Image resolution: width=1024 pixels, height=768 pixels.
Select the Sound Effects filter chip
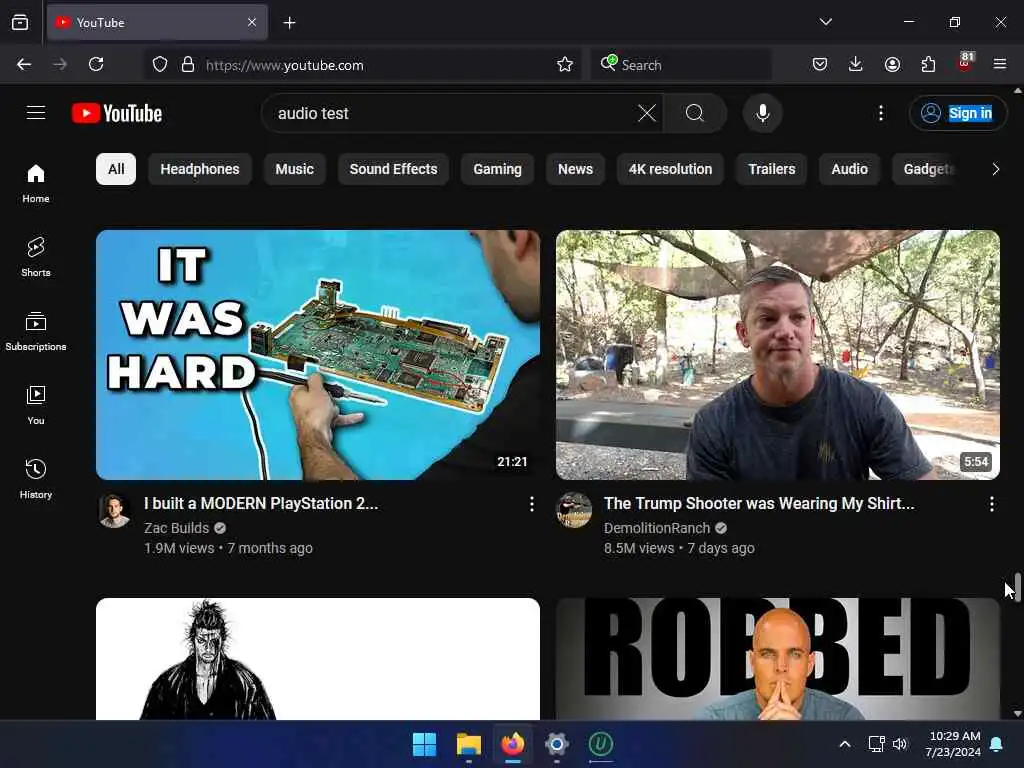[393, 169]
